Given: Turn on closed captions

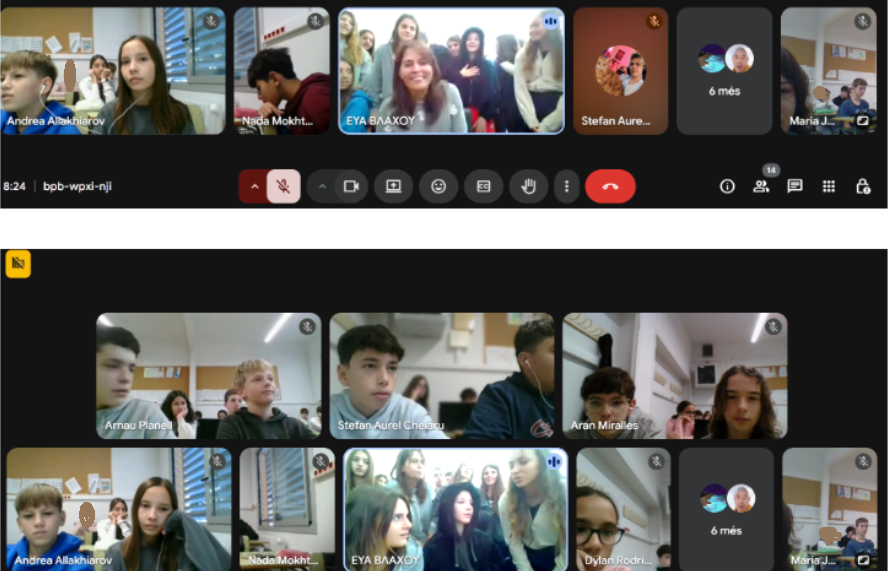Looking at the screenshot, I should (483, 186).
